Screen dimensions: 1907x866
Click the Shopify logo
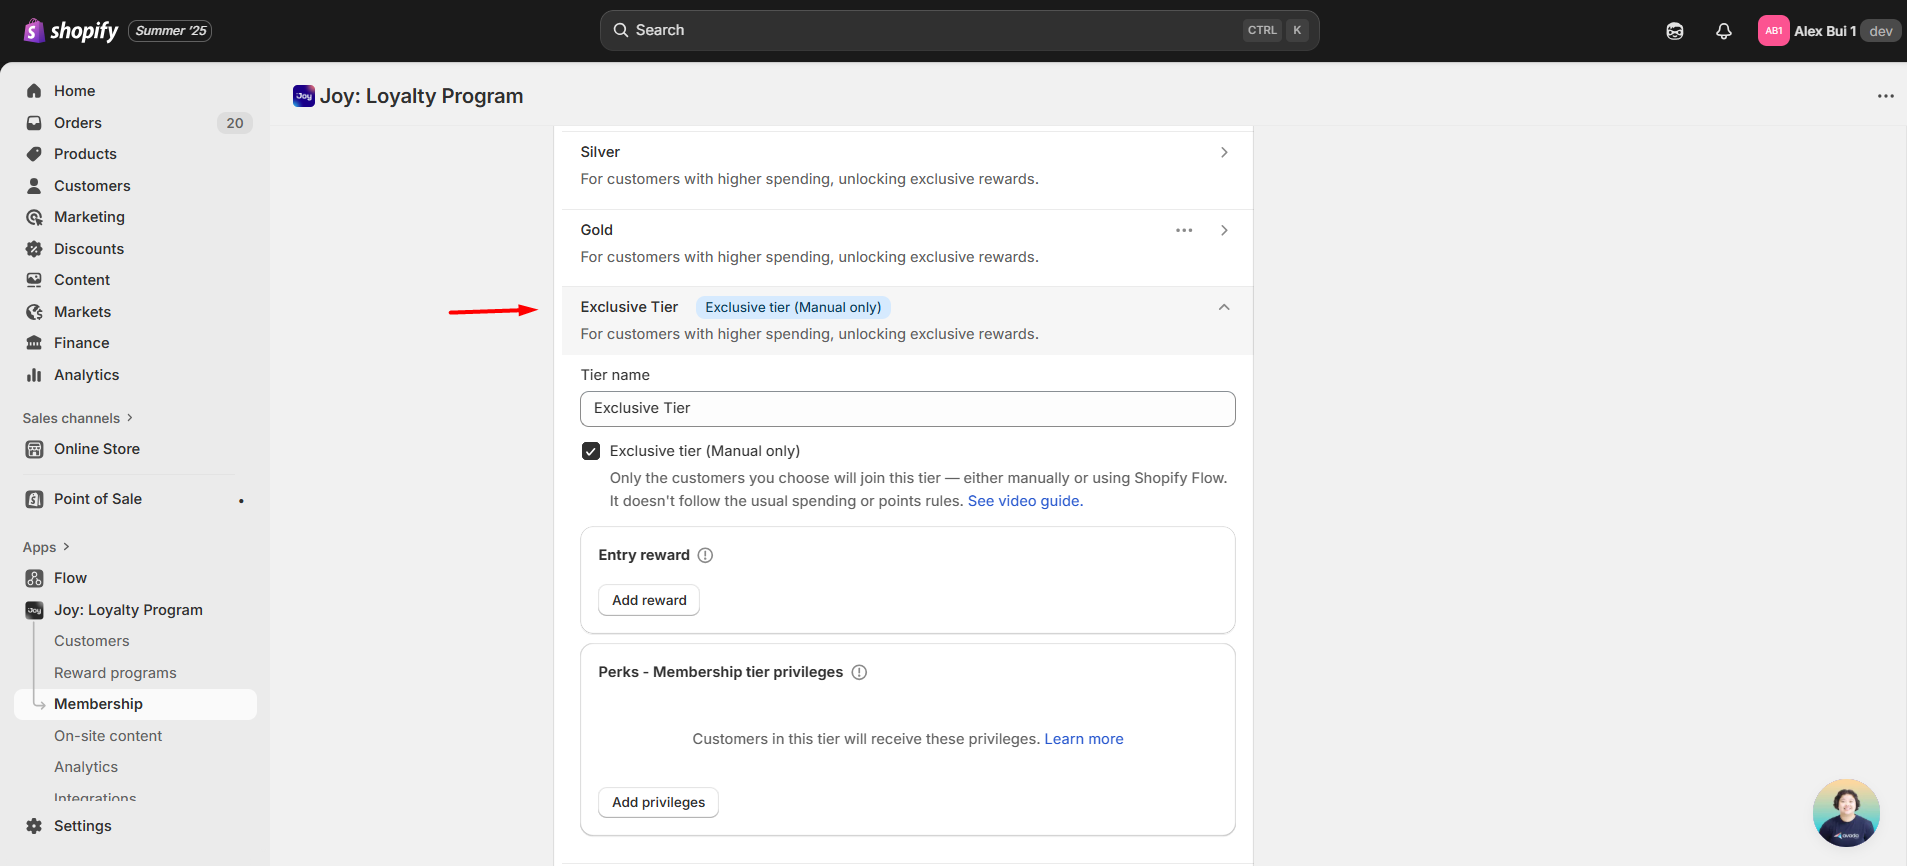70,31
